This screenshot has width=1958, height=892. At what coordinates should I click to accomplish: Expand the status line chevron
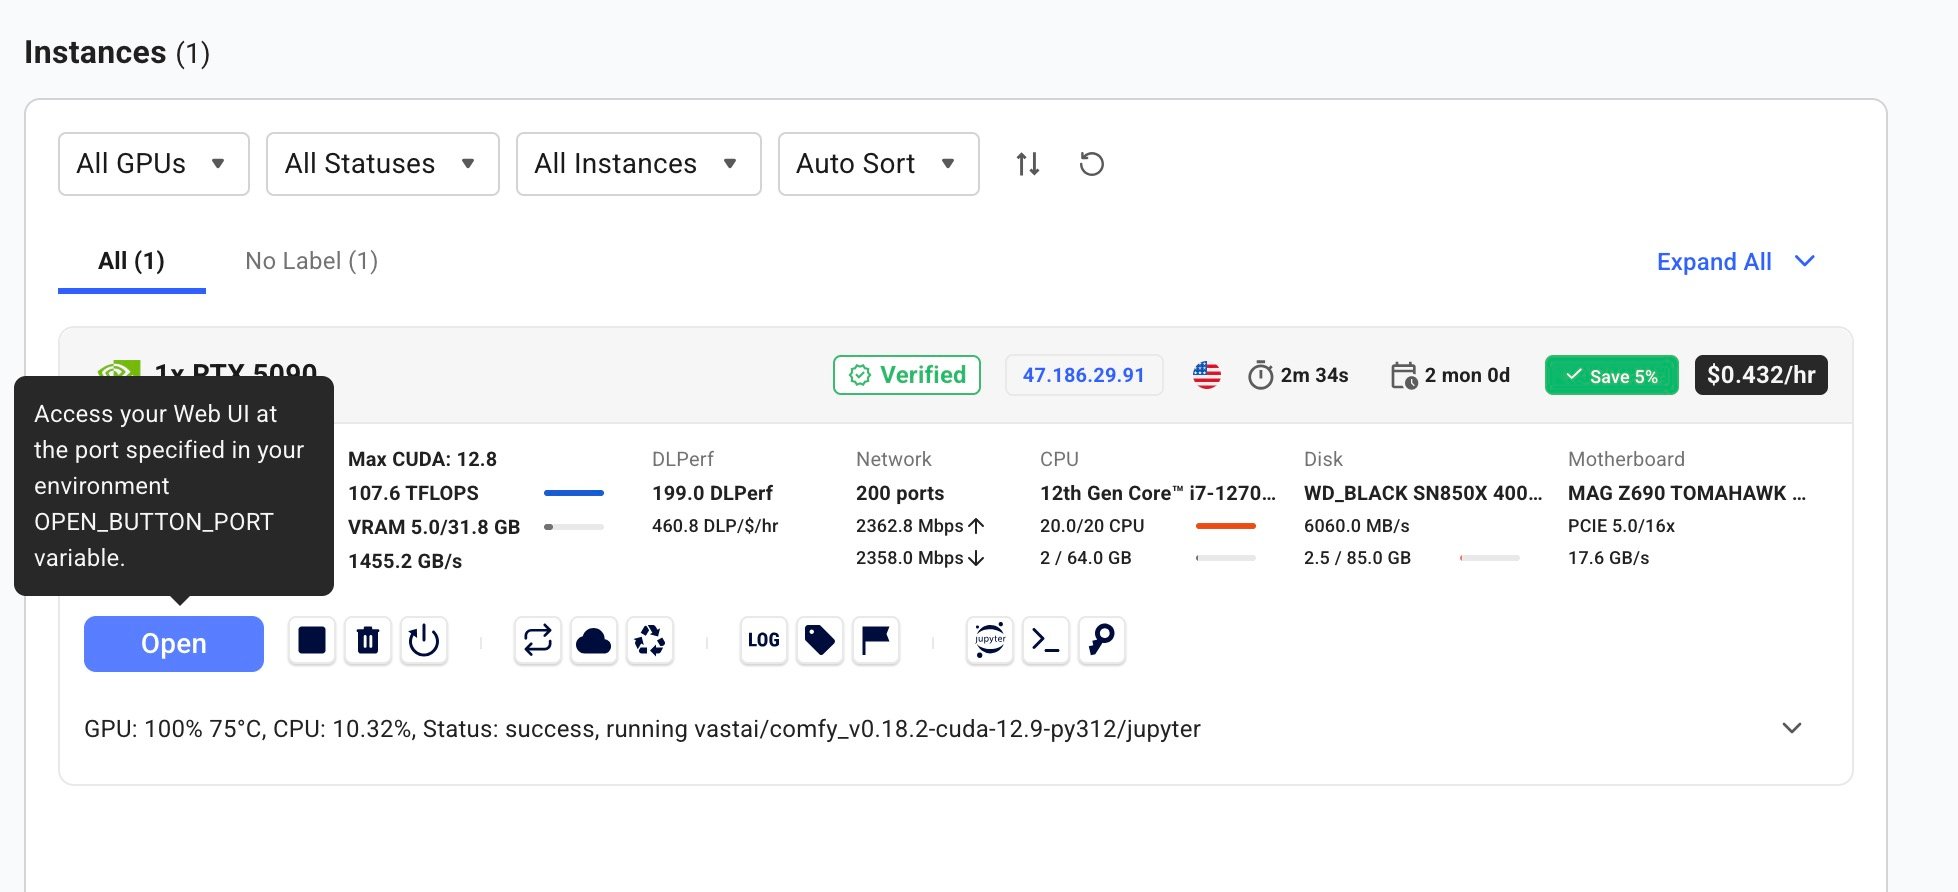(x=1792, y=729)
